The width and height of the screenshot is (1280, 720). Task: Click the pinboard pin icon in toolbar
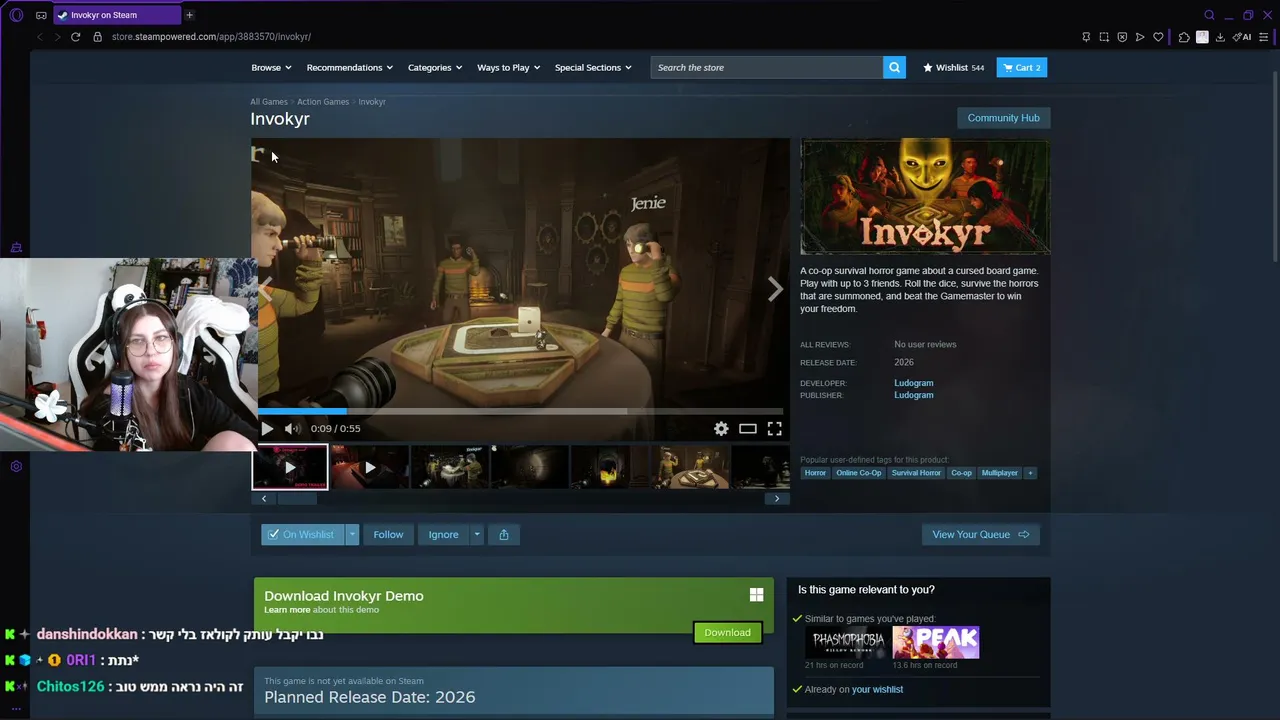coord(1086,37)
